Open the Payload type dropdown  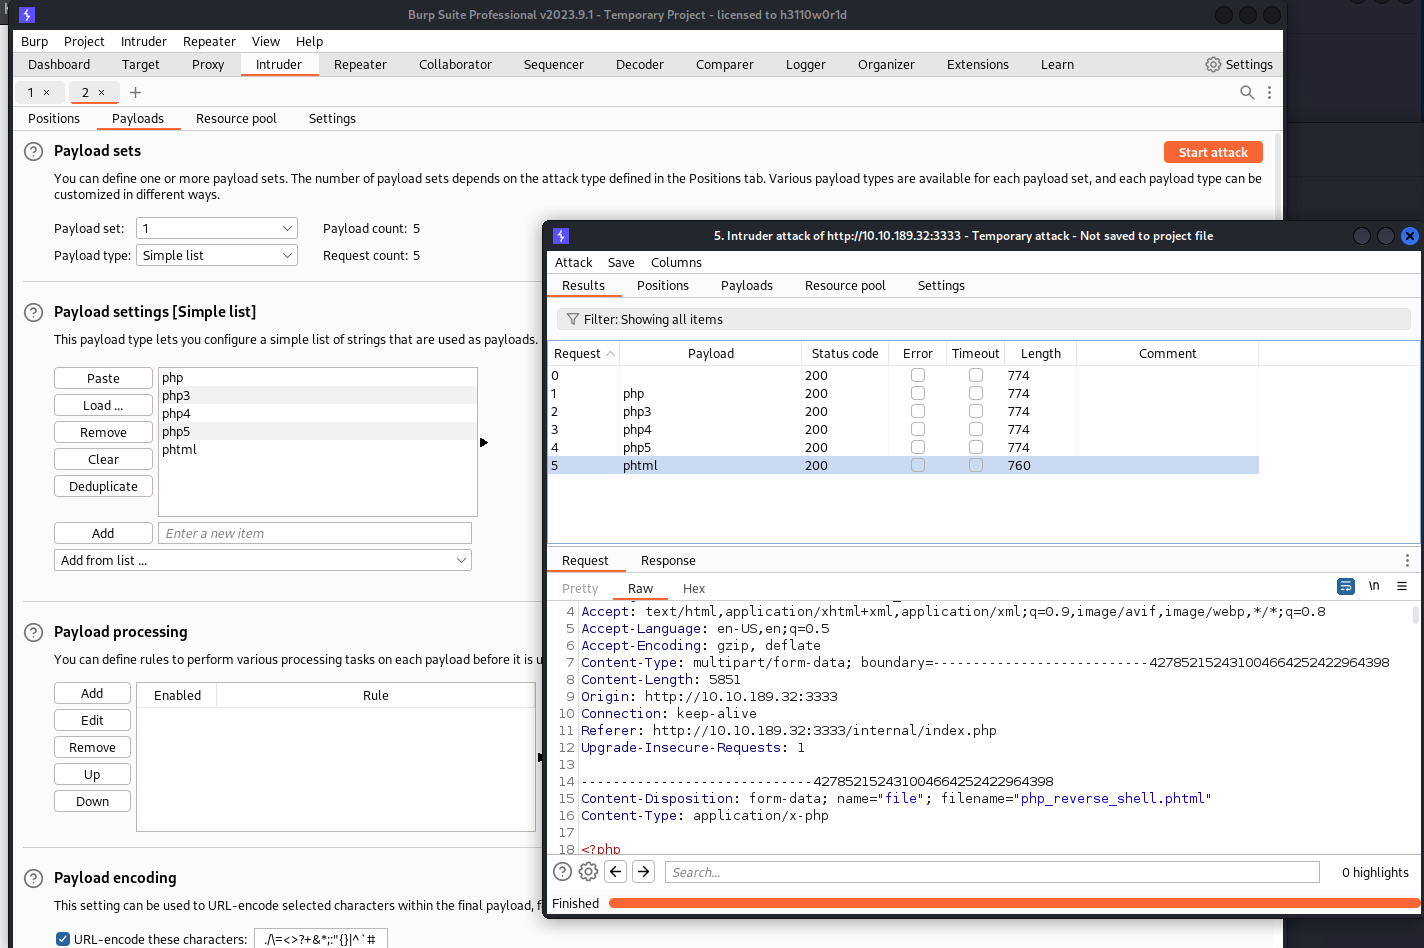pos(217,255)
